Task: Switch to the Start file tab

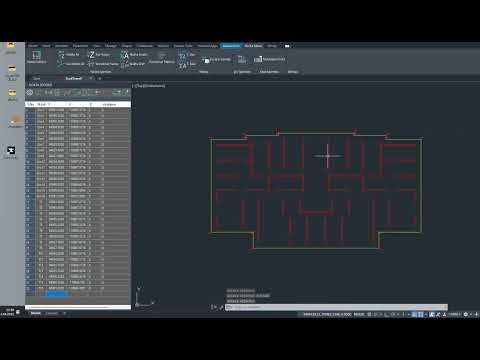Action: (x=37, y=79)
